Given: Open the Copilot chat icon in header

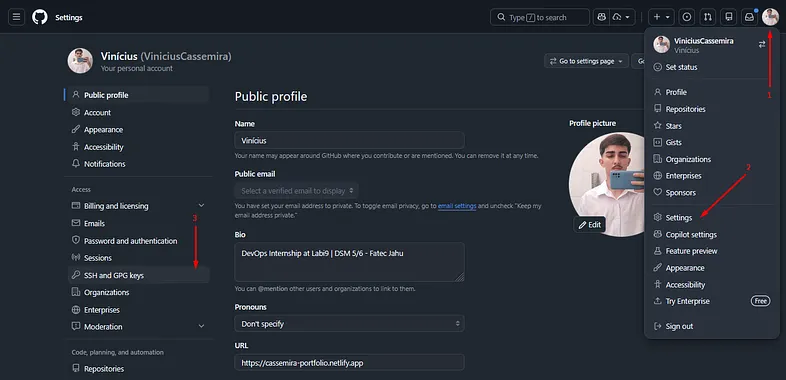Looking at the screenshot, I should click(x=601, y=17).
